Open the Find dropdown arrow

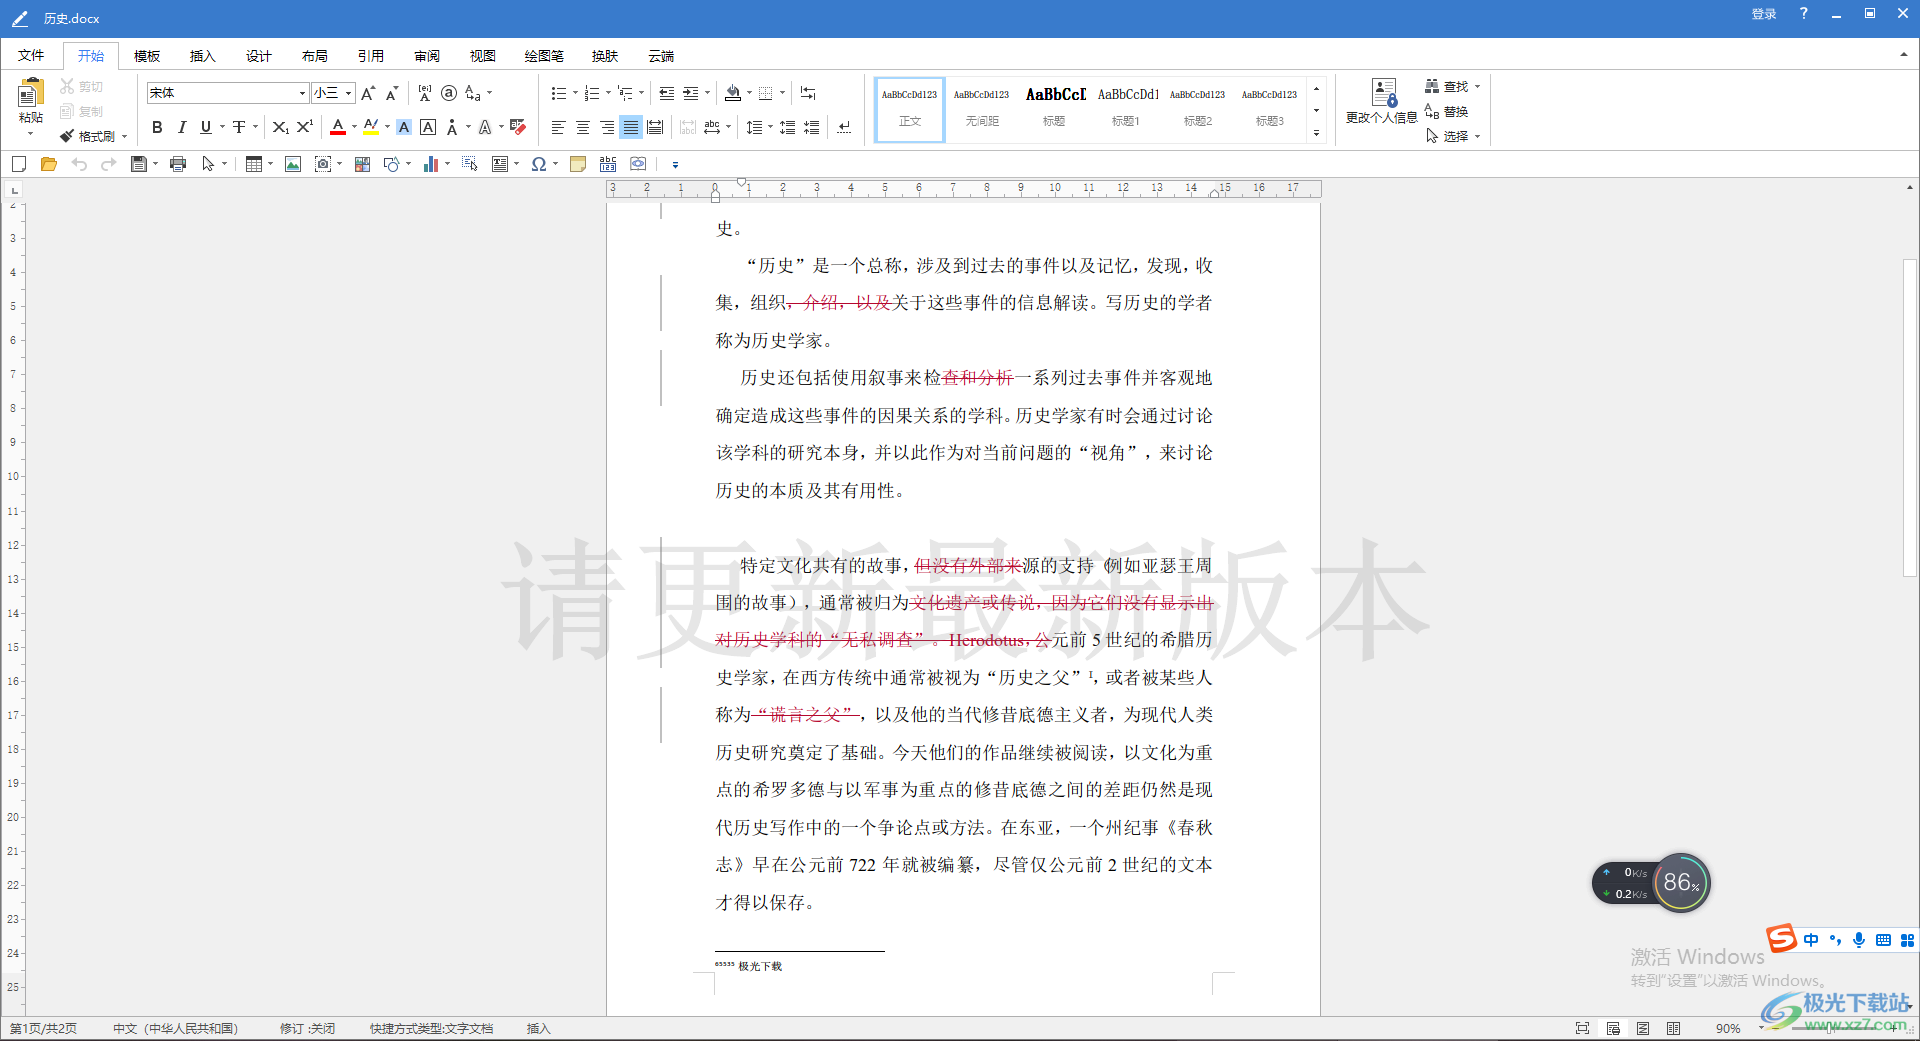[x=1477, y=87]
